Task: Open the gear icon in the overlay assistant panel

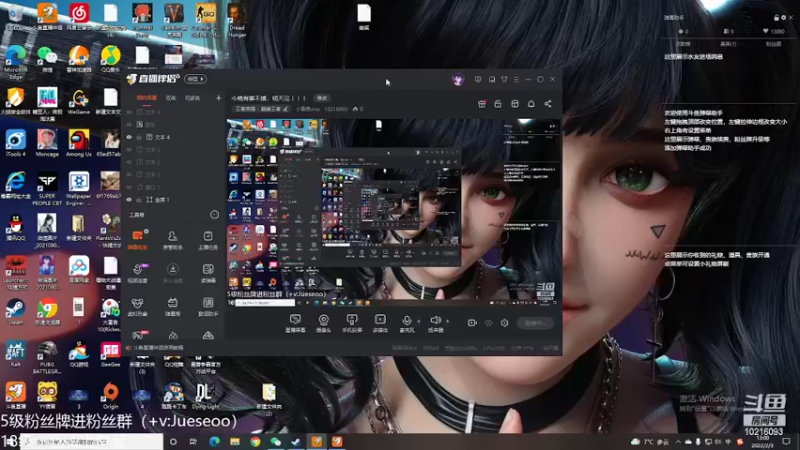Action: tap(784, 17)
